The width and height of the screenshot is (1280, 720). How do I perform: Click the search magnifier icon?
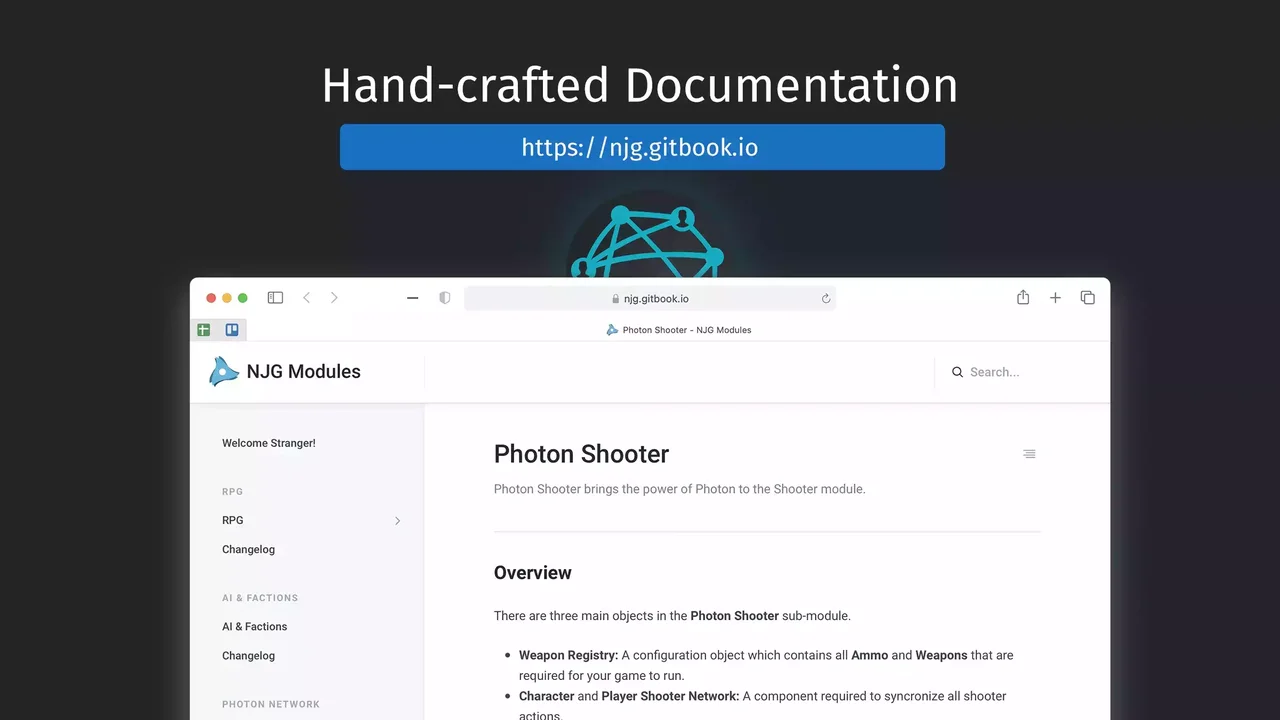click(x=958, y=372)
